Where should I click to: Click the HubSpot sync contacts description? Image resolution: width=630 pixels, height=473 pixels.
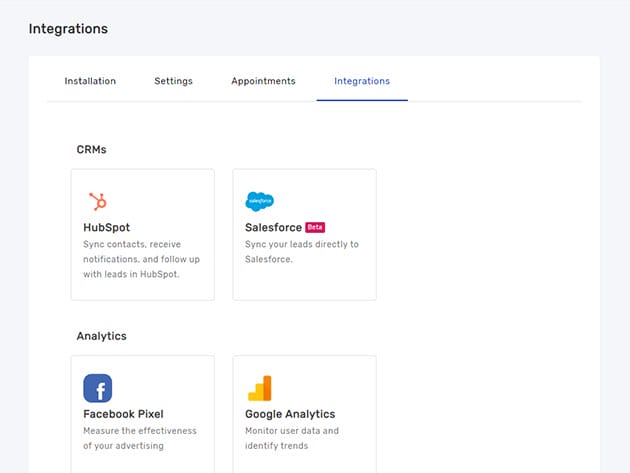[x=132, y=259]
